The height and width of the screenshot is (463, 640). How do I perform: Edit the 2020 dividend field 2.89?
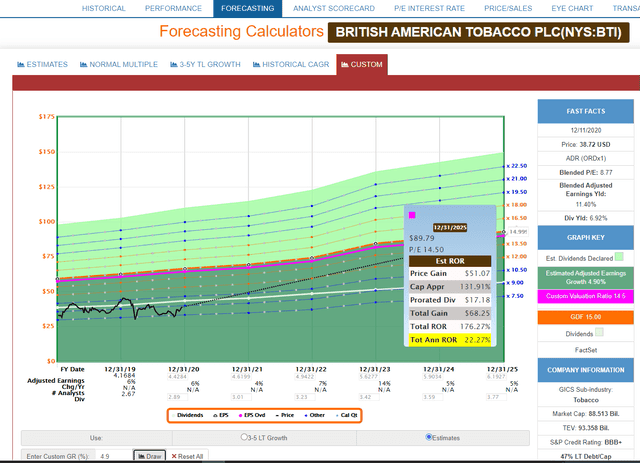pyautogui.click(x=178, y=397)
